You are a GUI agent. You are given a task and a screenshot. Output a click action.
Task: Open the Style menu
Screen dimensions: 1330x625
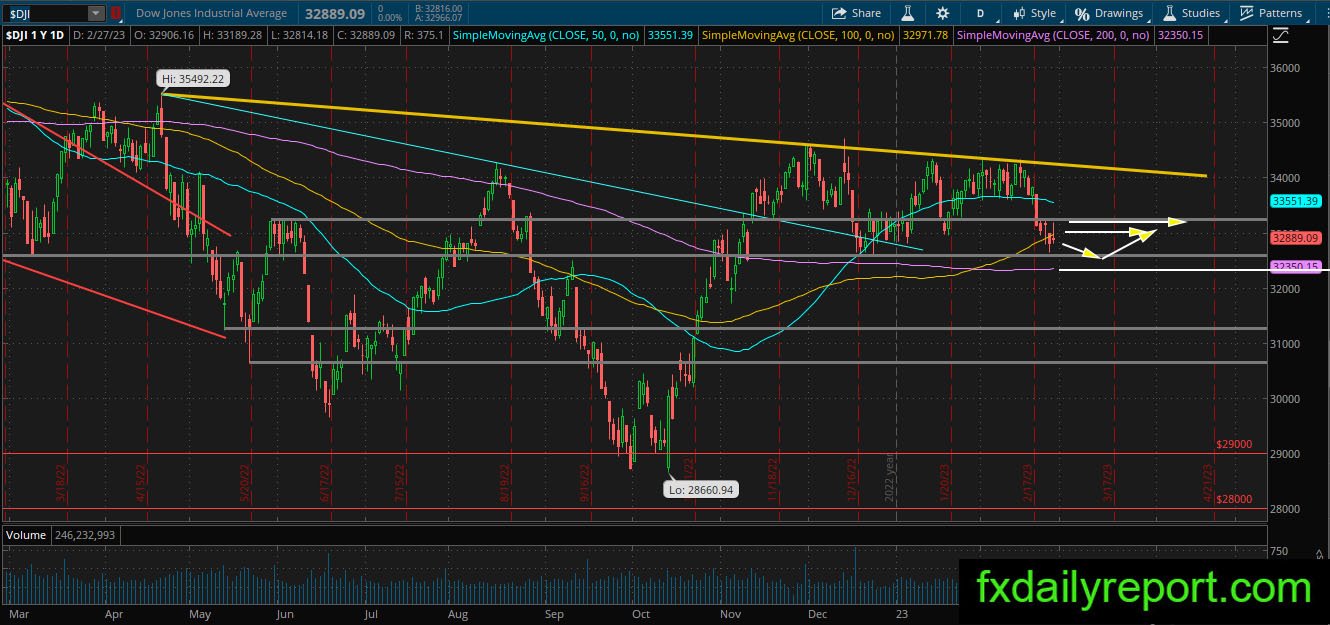[1034, 13]
